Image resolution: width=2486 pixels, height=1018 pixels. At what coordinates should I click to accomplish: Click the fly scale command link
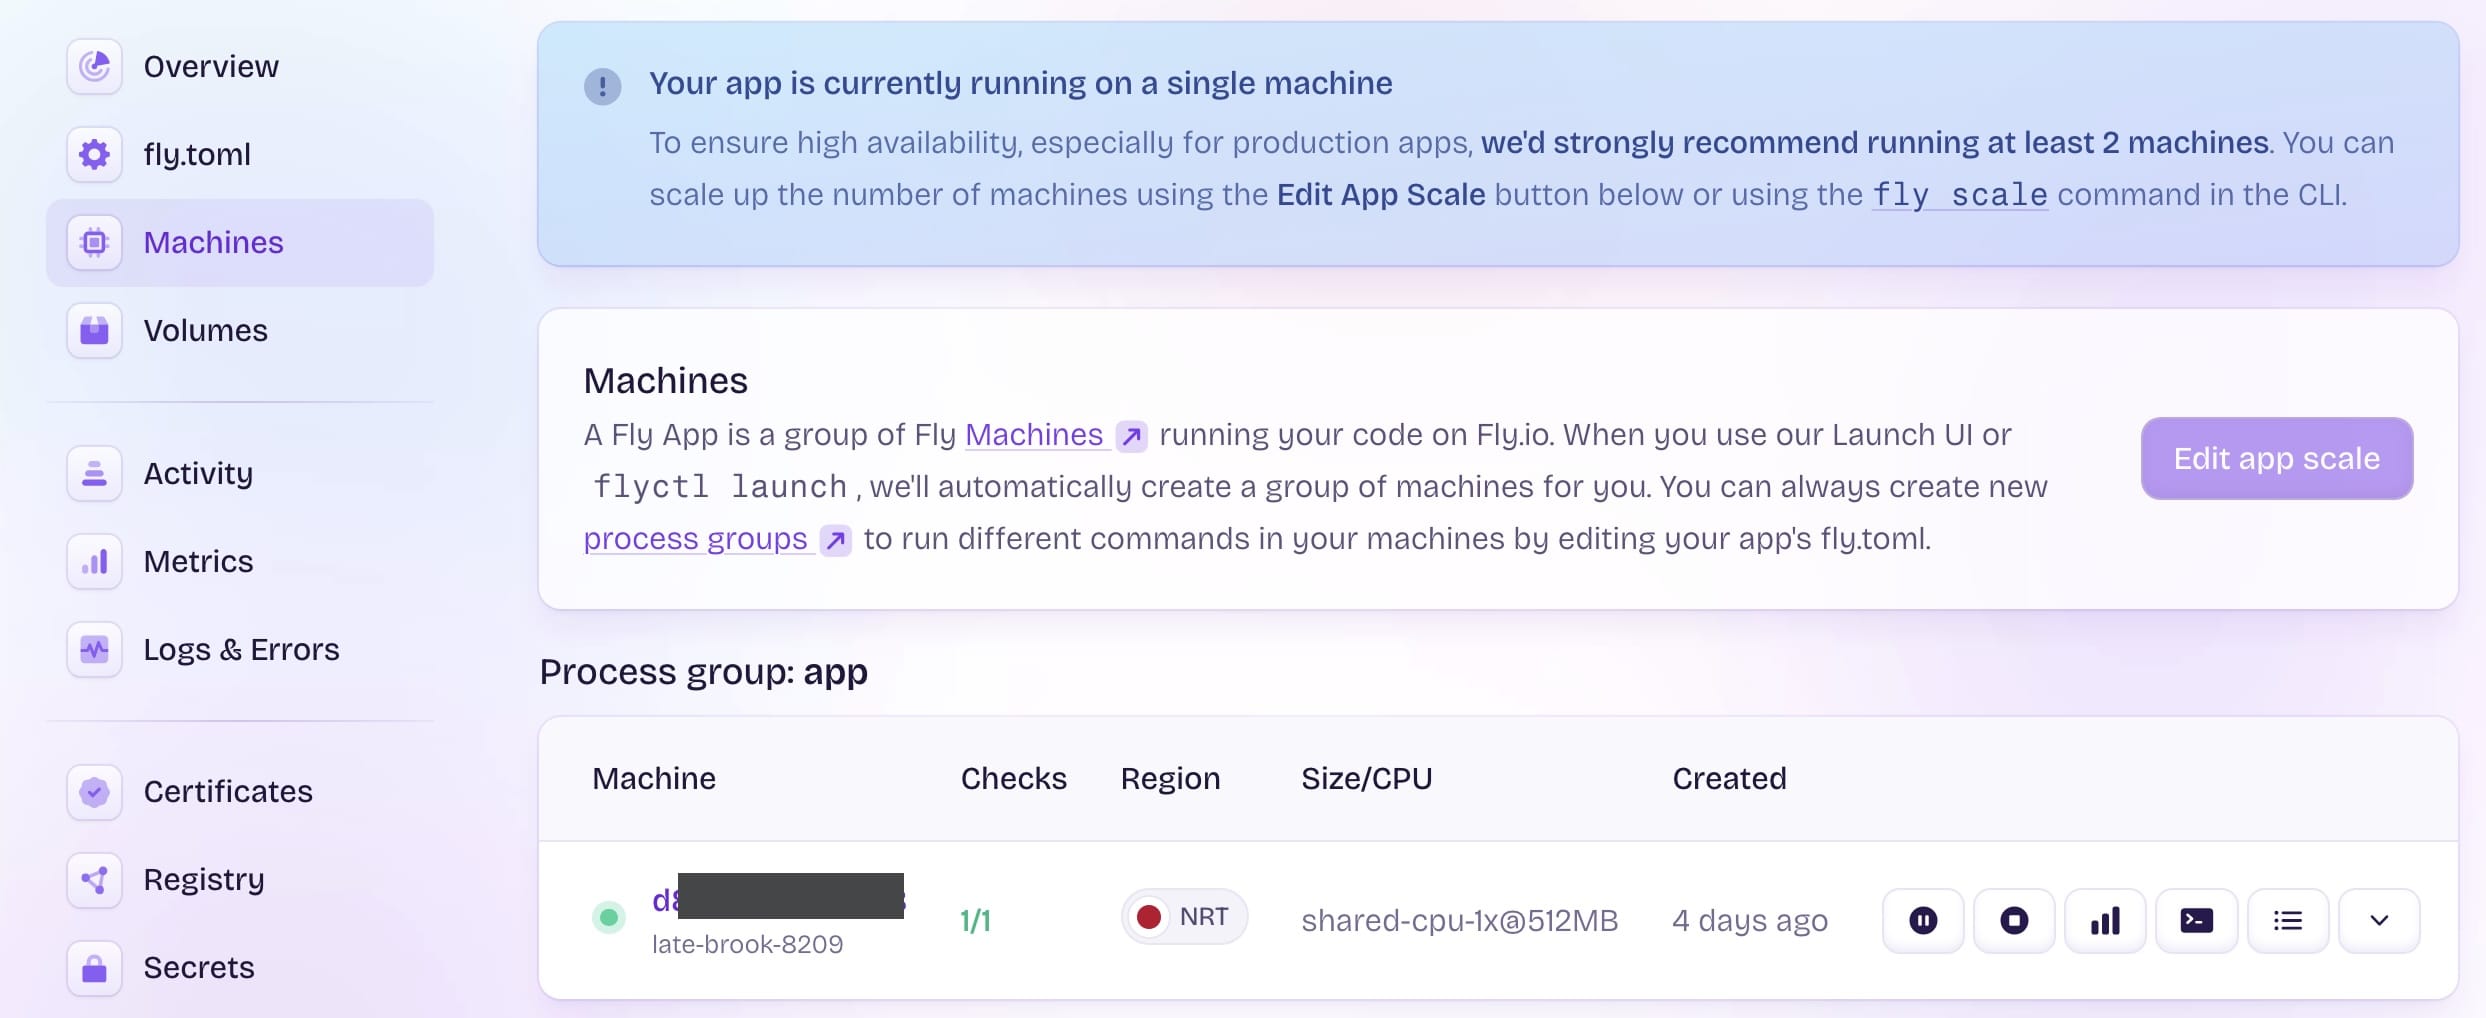1959,195
